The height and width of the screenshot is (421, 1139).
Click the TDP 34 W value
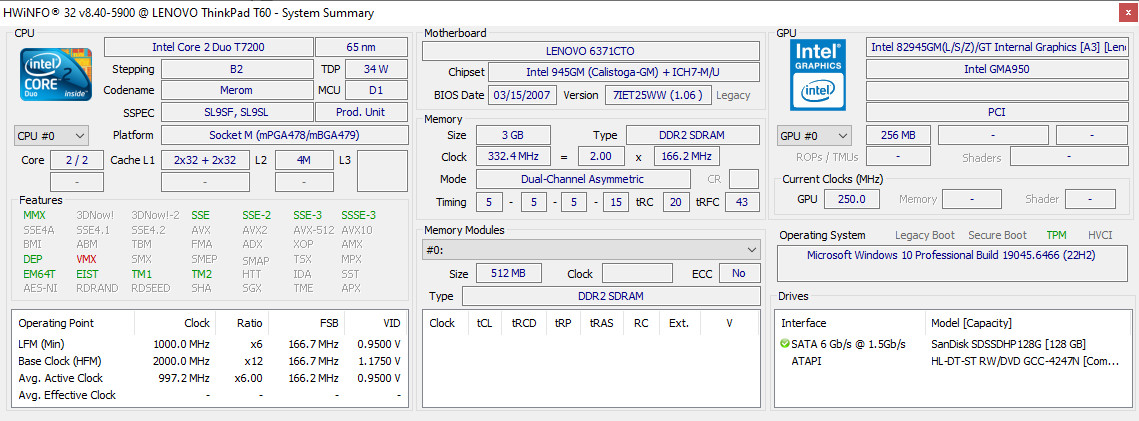[376, 70]
